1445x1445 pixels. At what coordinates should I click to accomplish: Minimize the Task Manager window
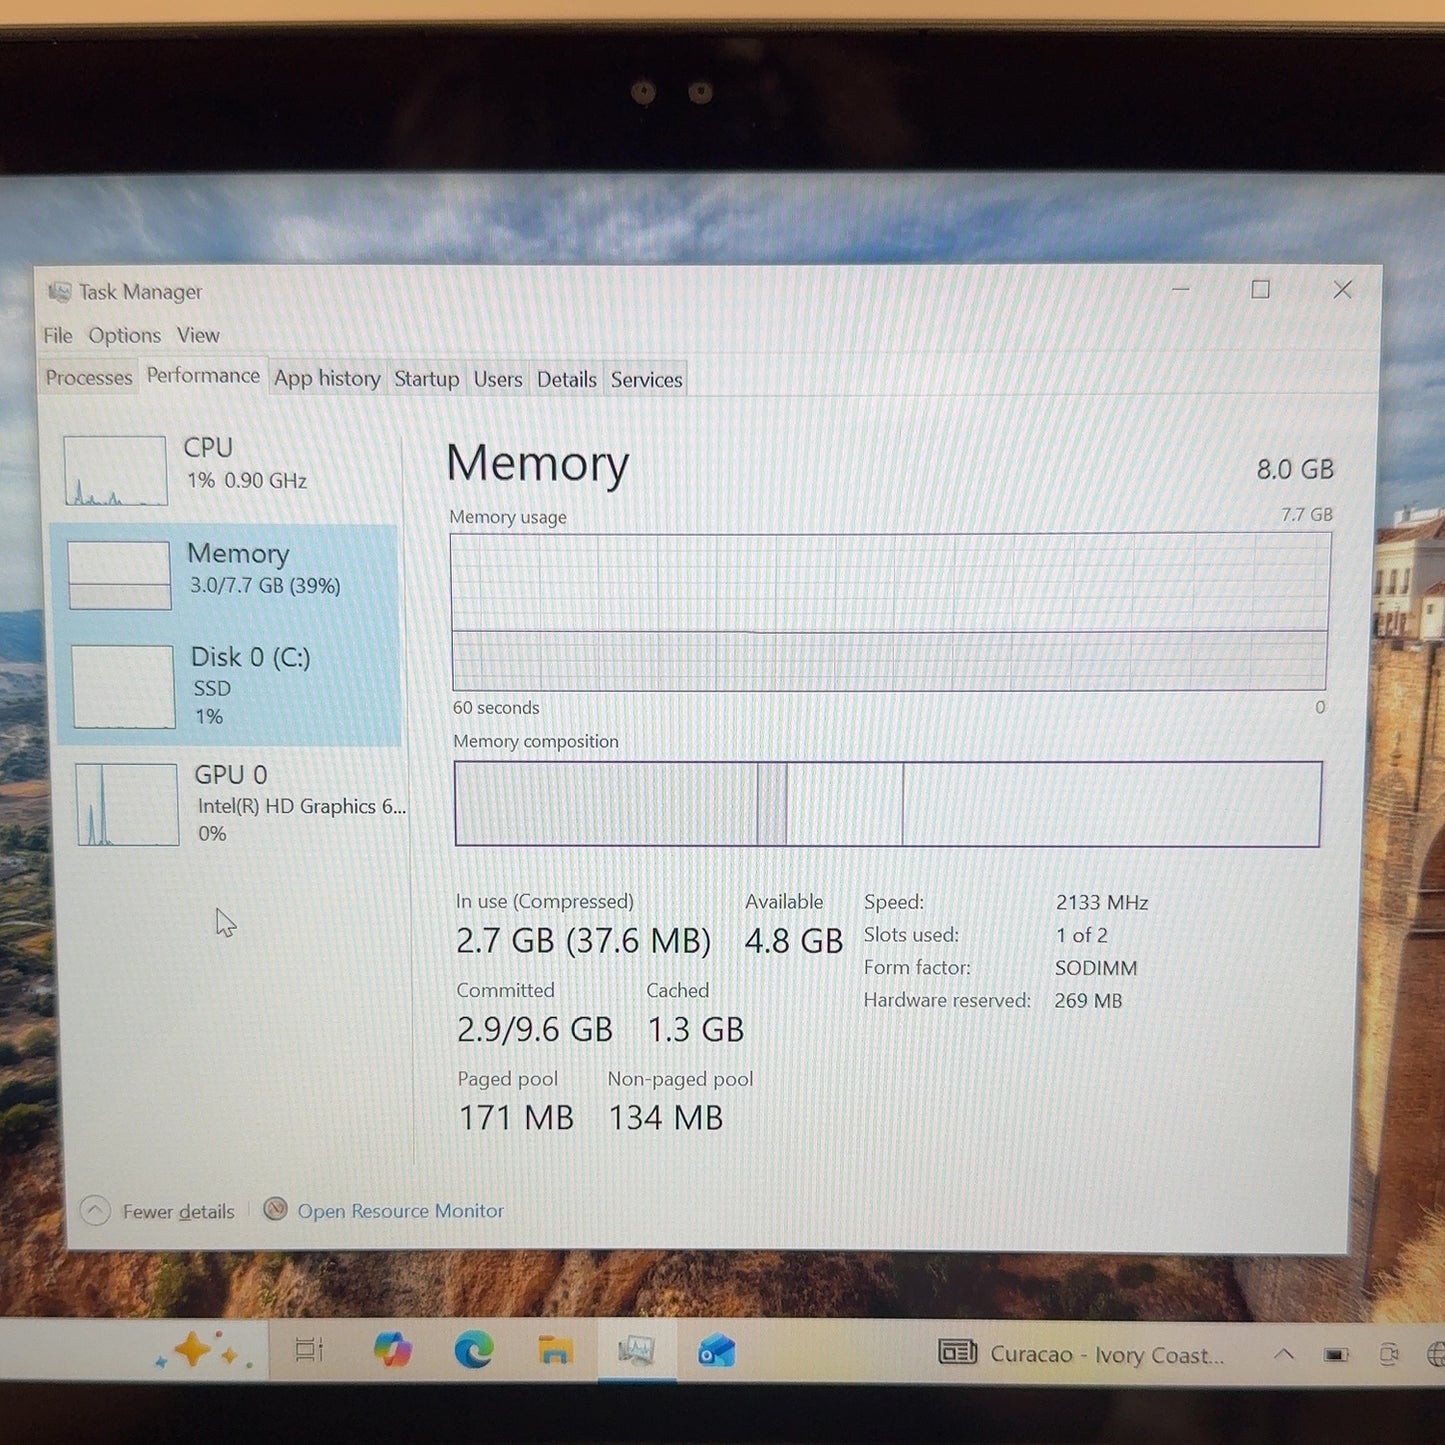[1181, 289]
